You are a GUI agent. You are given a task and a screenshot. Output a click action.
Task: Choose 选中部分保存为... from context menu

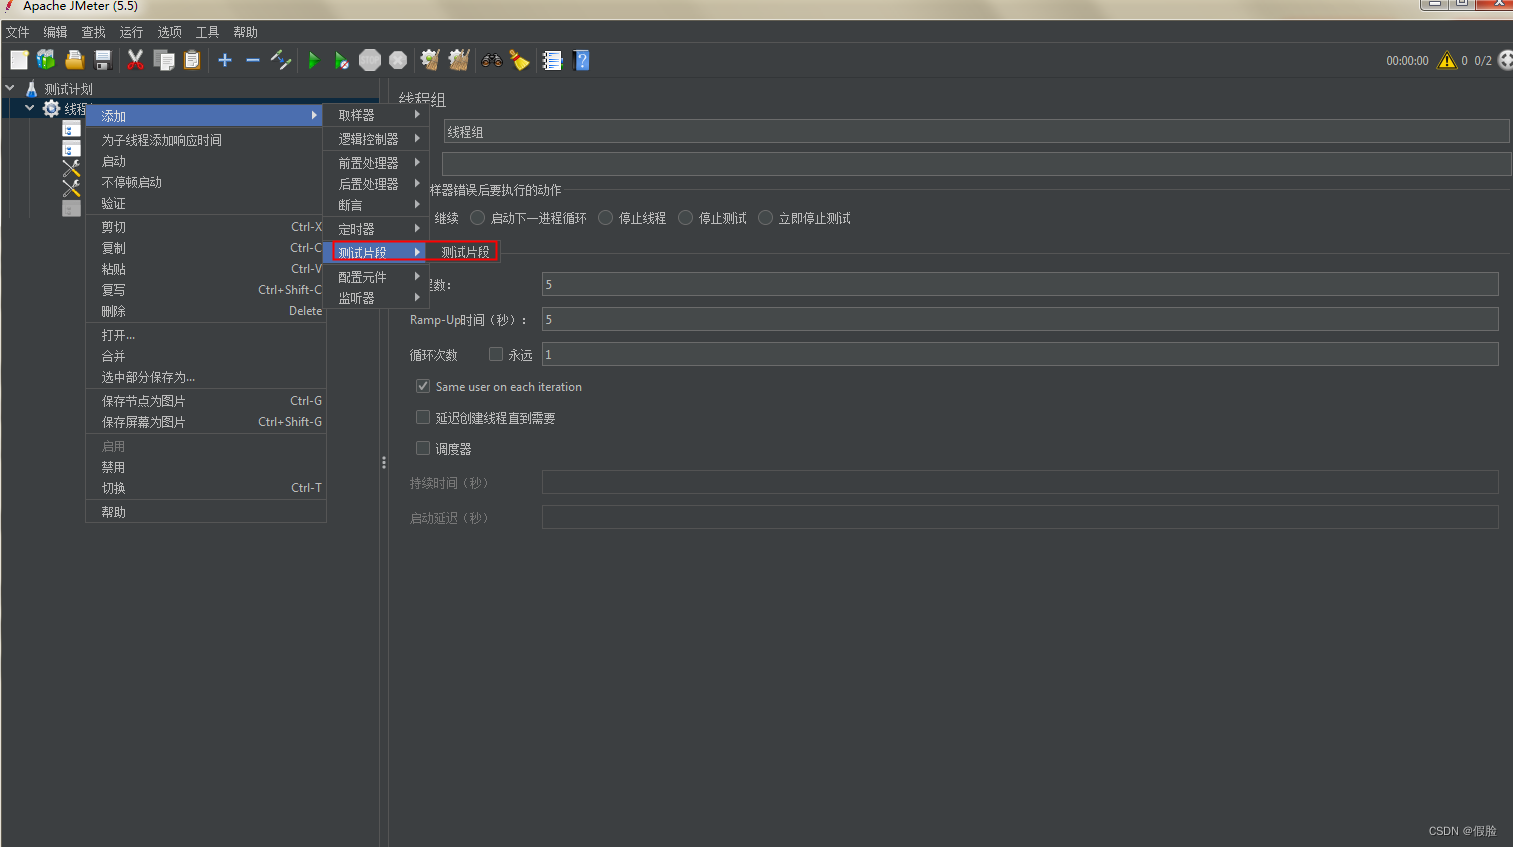[x=206, y=377]
